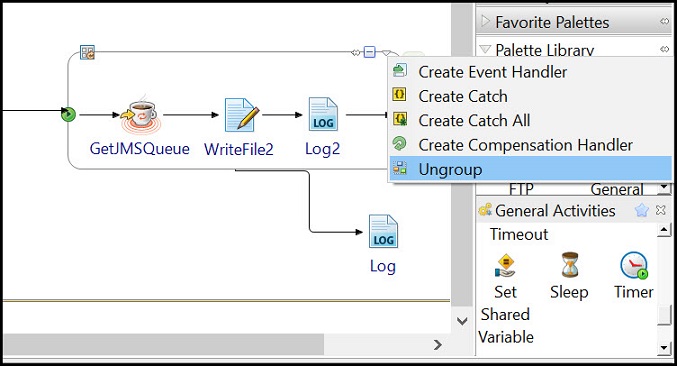Click the Create Event Handler icon

(400, 71)
